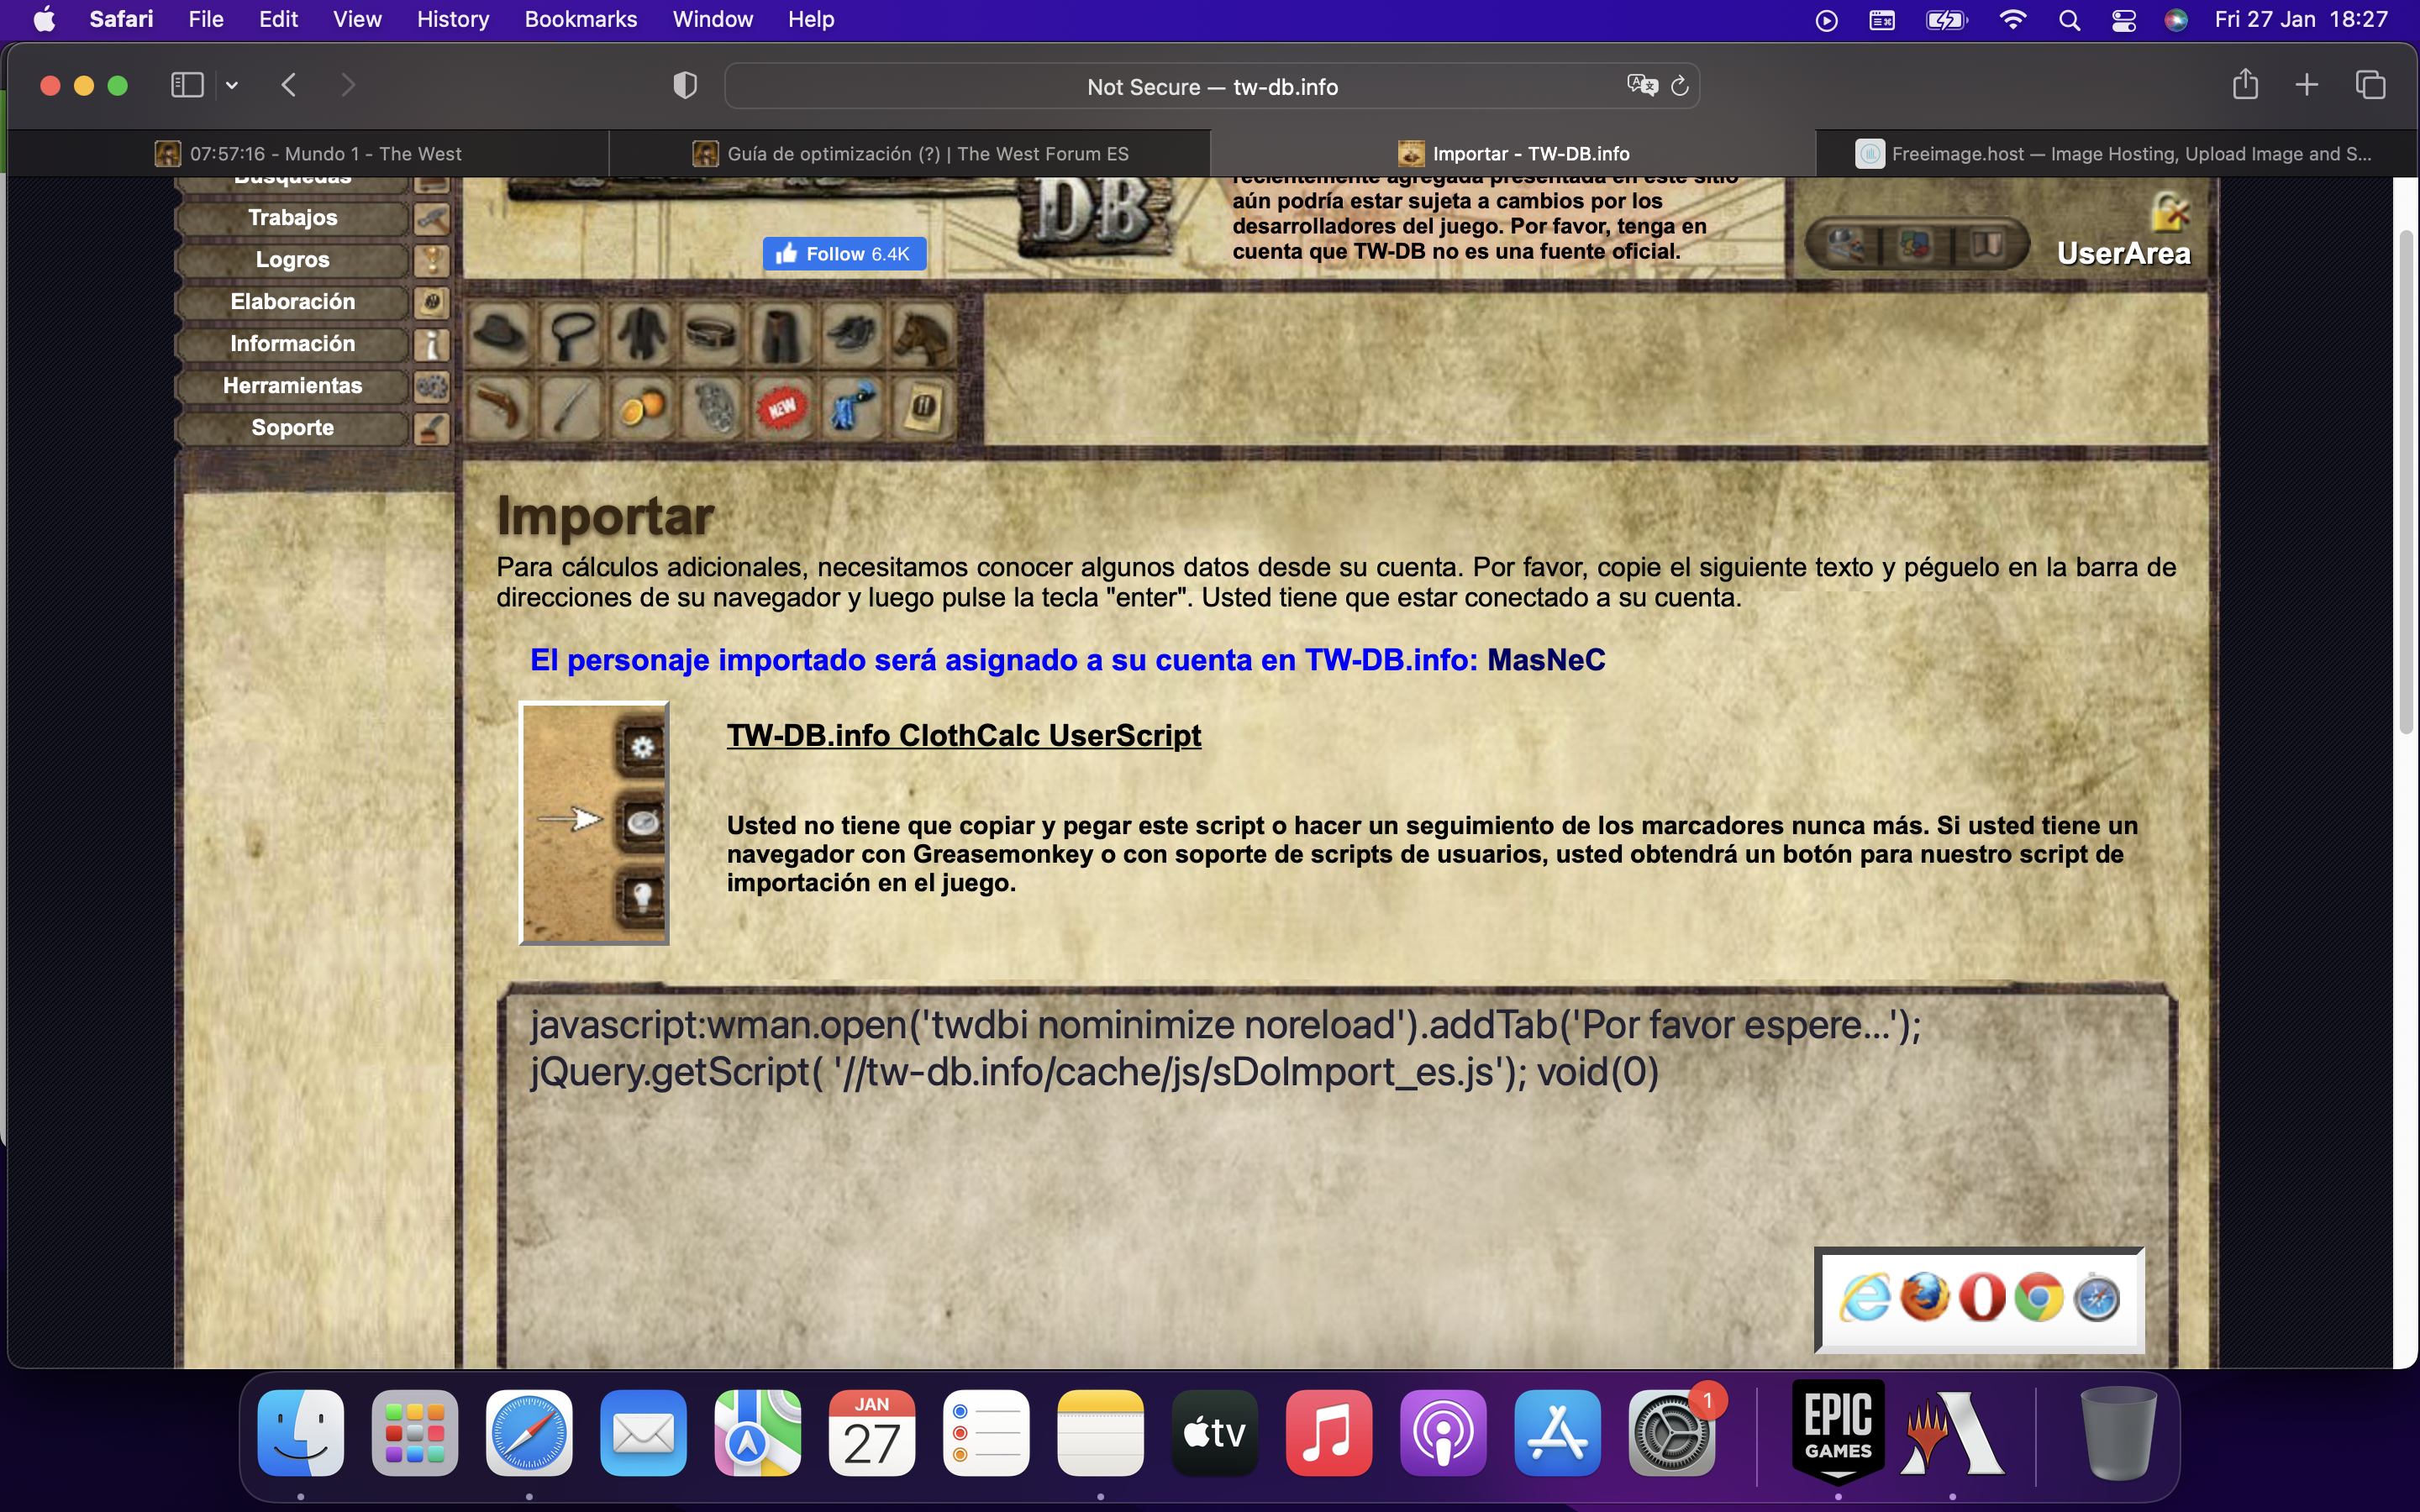Viewport: 2420px width, 1512px height.
Task: Open the TW-DB.info ClothCalc UserScript link
Action: [964, 736]
